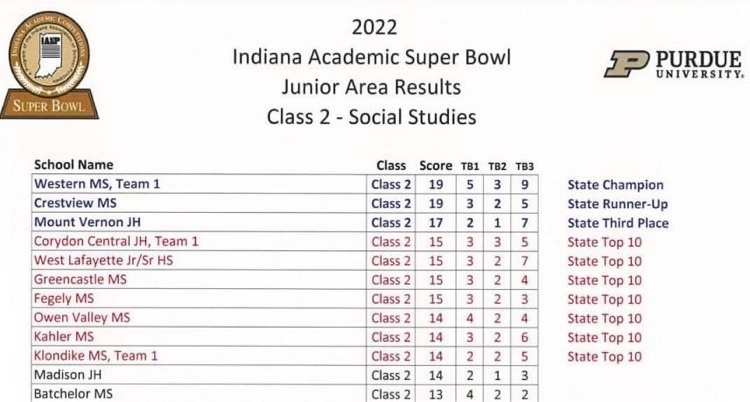
Task: Select Klondike MS, Team 1
Action: (96, 356)
